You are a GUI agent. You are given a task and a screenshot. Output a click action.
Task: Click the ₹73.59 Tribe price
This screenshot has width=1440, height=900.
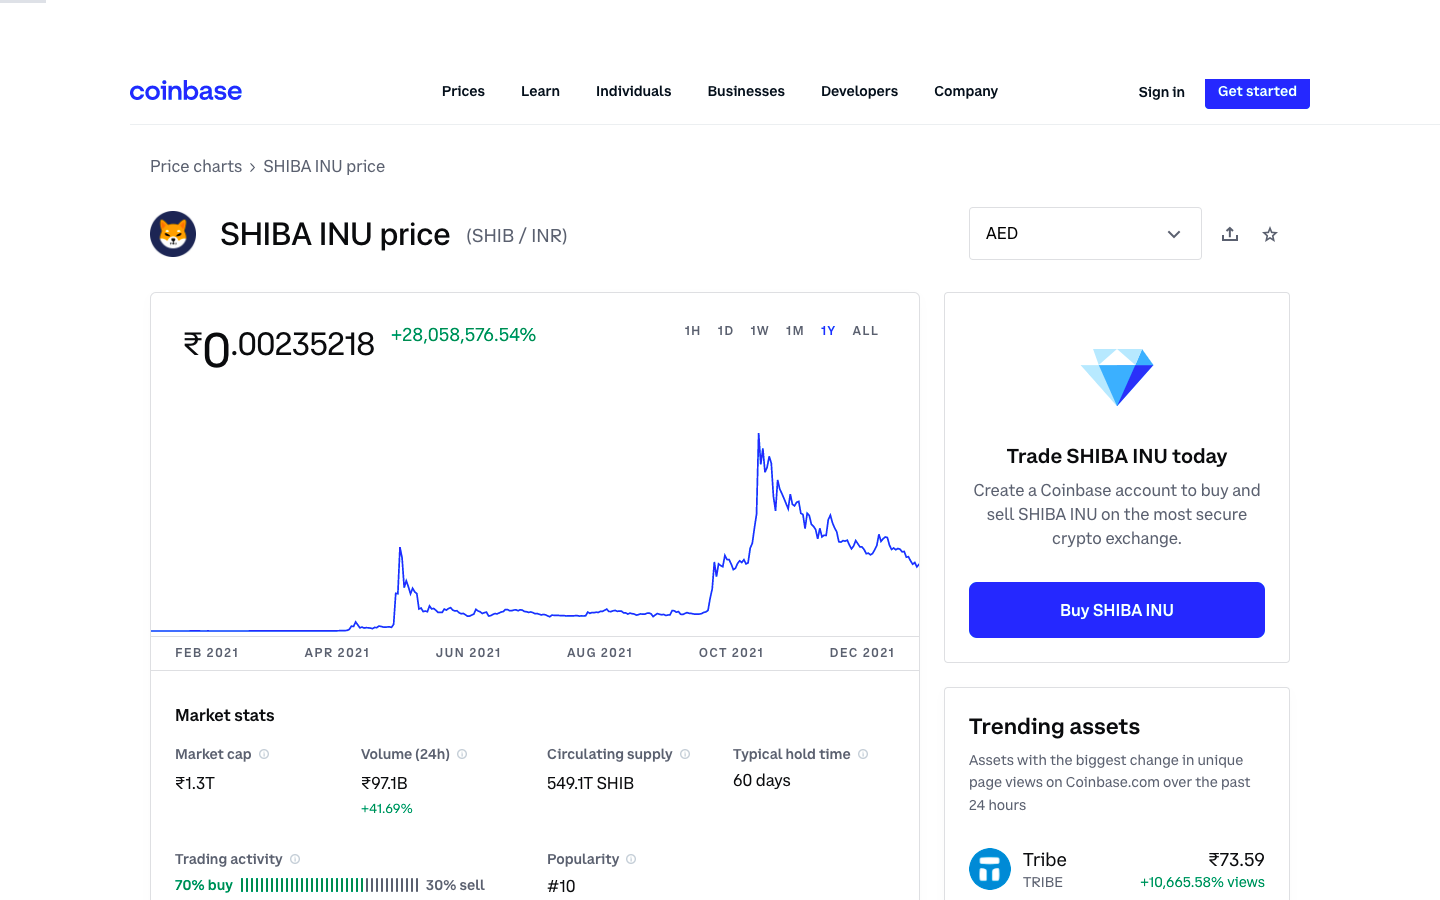pyautogui.click(x=1236, y=859)
